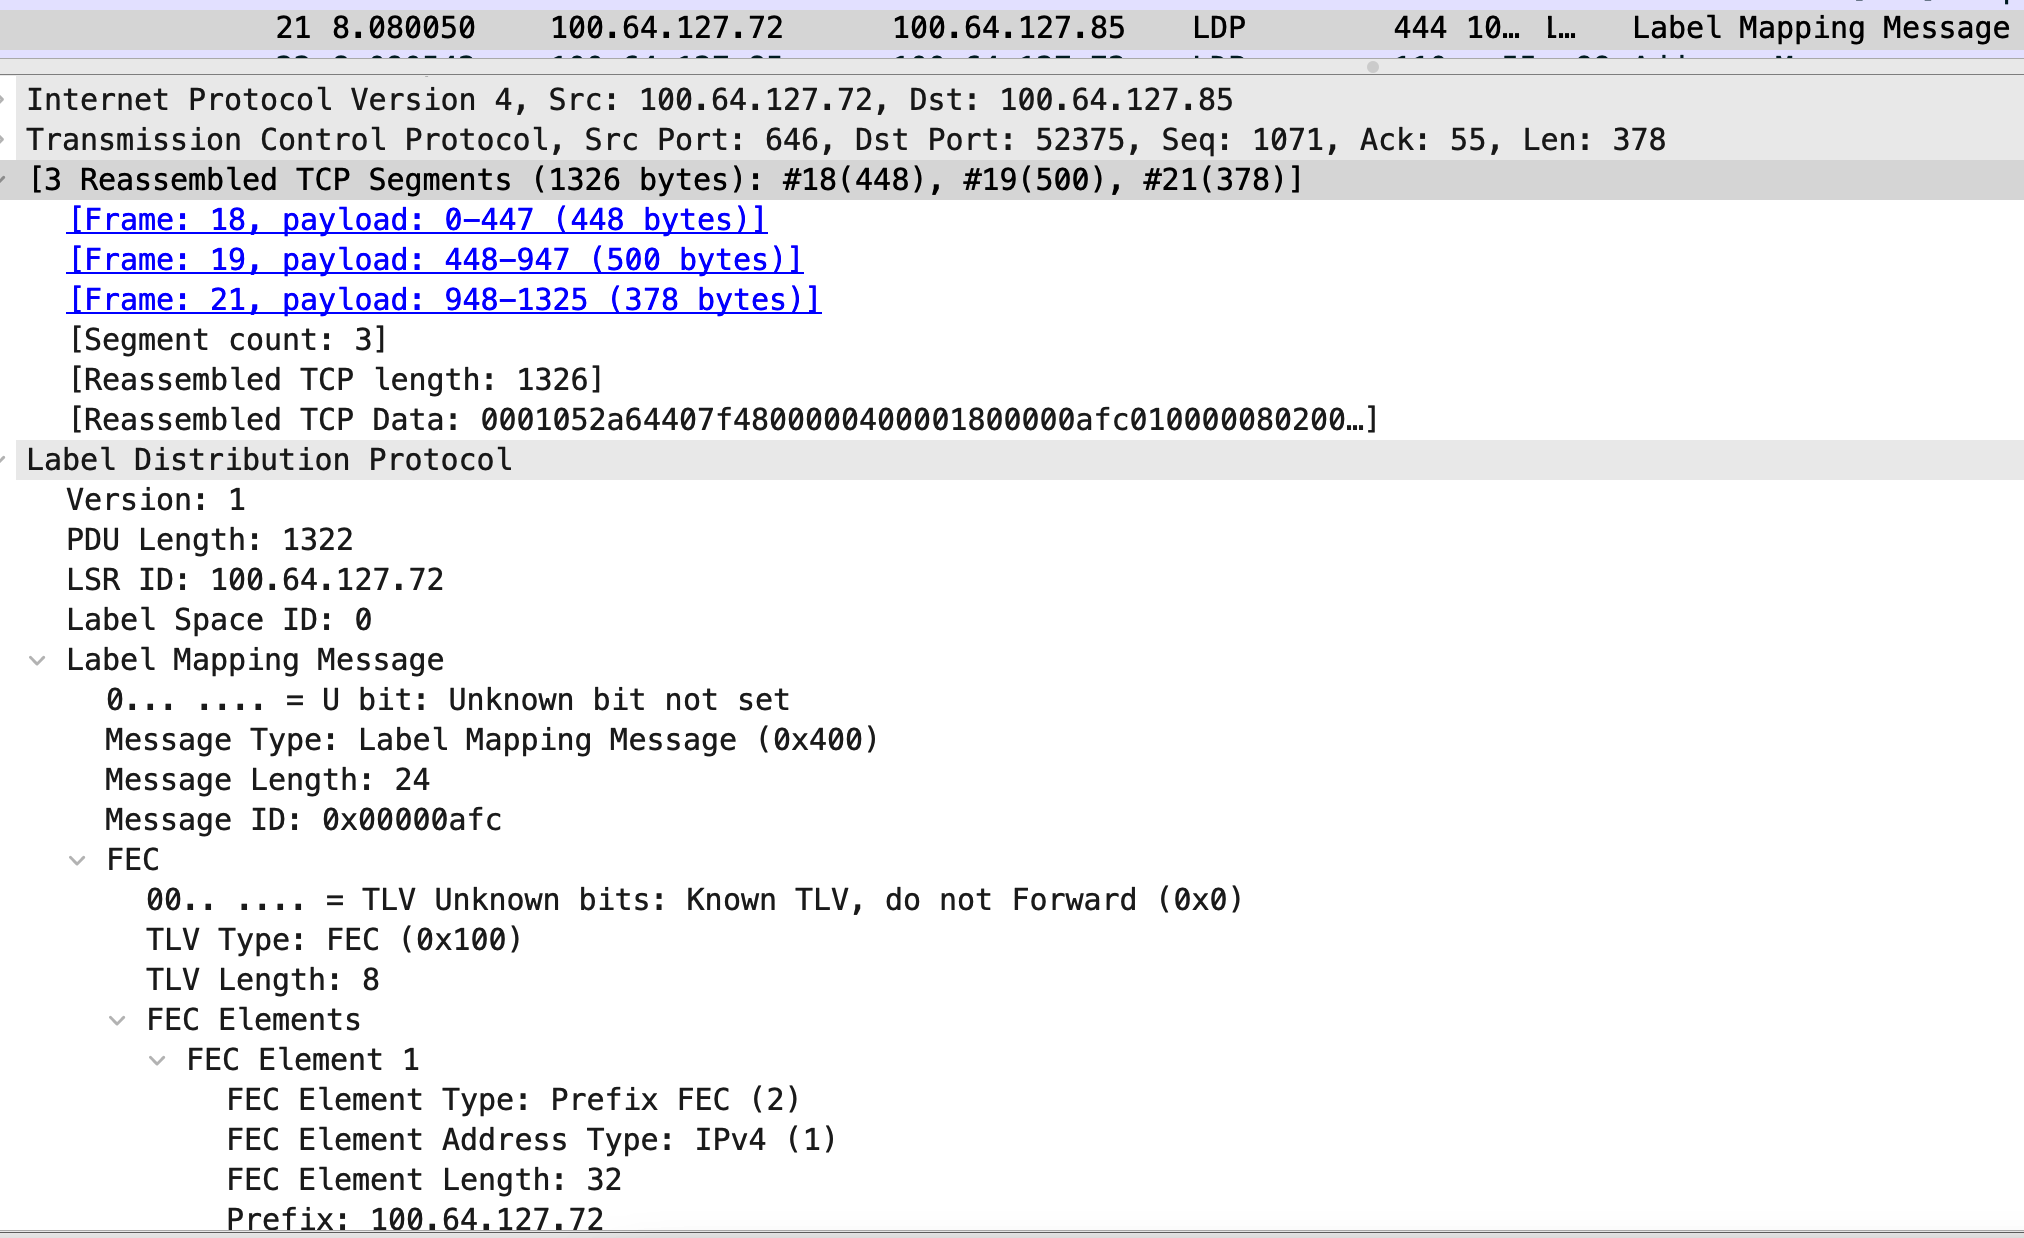Select the LSR ID field
The width and height of the screenshot is (2024, 1238).
coord(255,580)
